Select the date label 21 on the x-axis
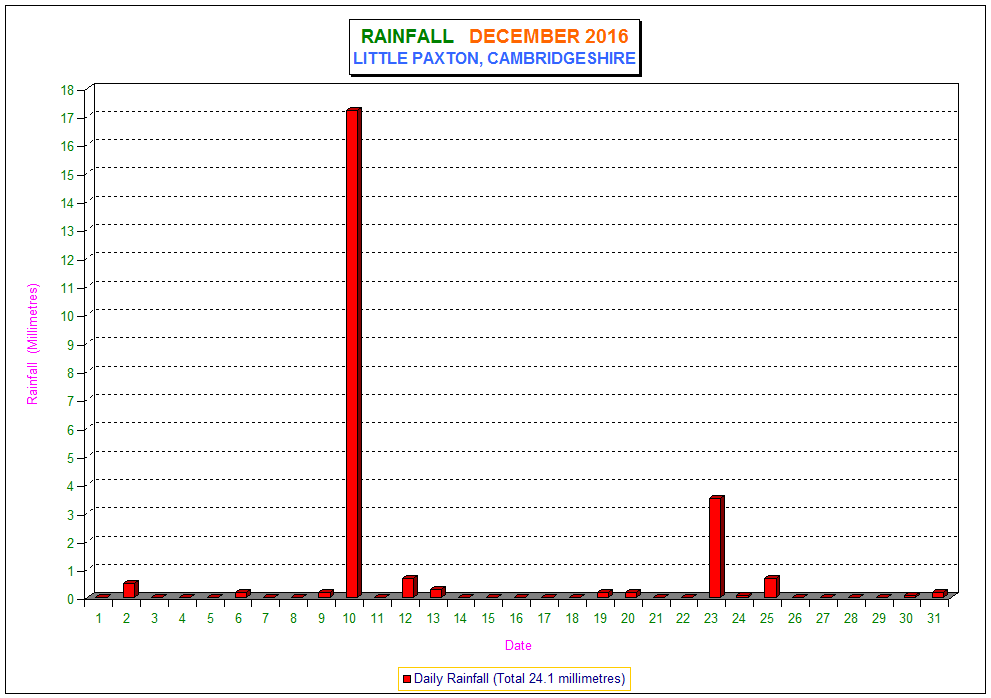 pos(655,618)
